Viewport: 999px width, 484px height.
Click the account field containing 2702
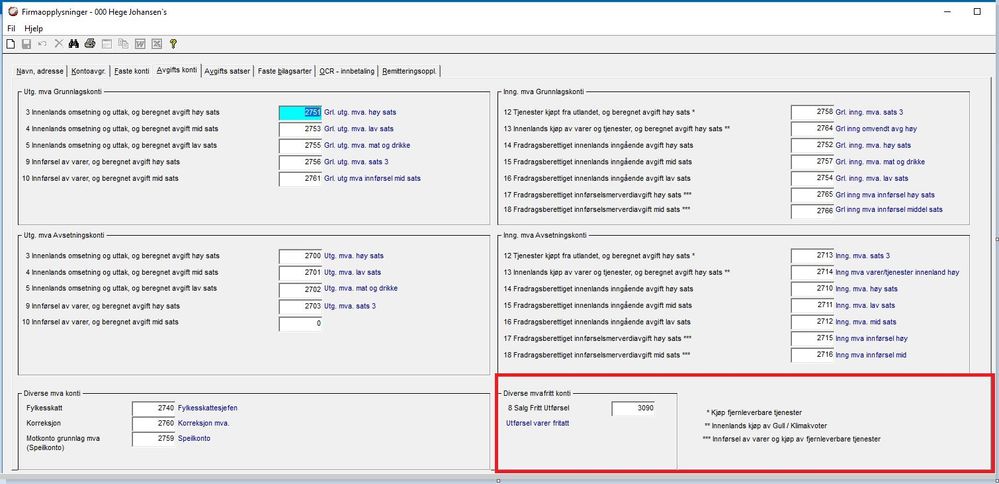point(300,290)
